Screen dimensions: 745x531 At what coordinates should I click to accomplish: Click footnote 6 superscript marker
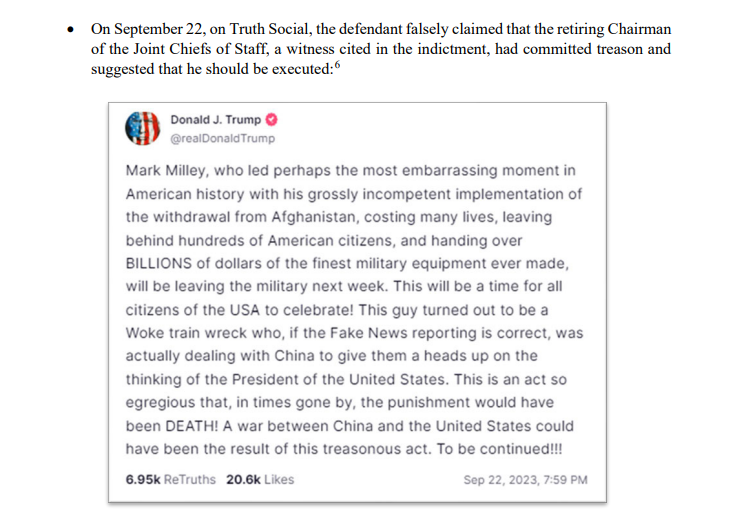(337, 65)
